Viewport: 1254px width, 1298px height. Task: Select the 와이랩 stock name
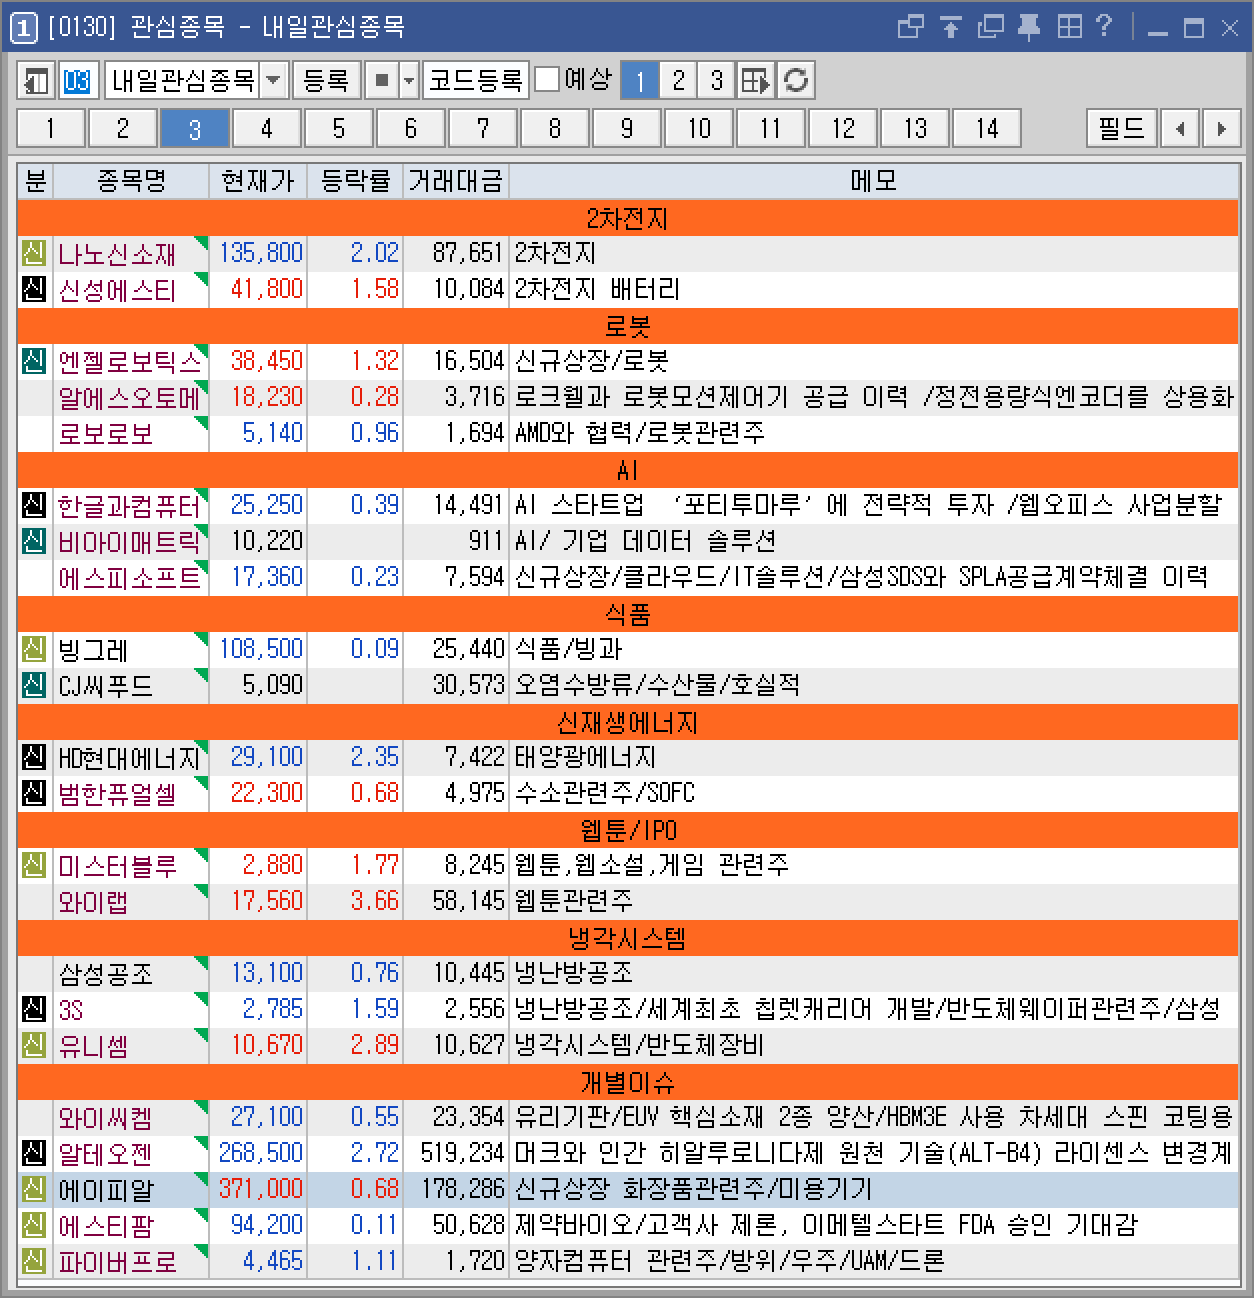tap(94, 902)
